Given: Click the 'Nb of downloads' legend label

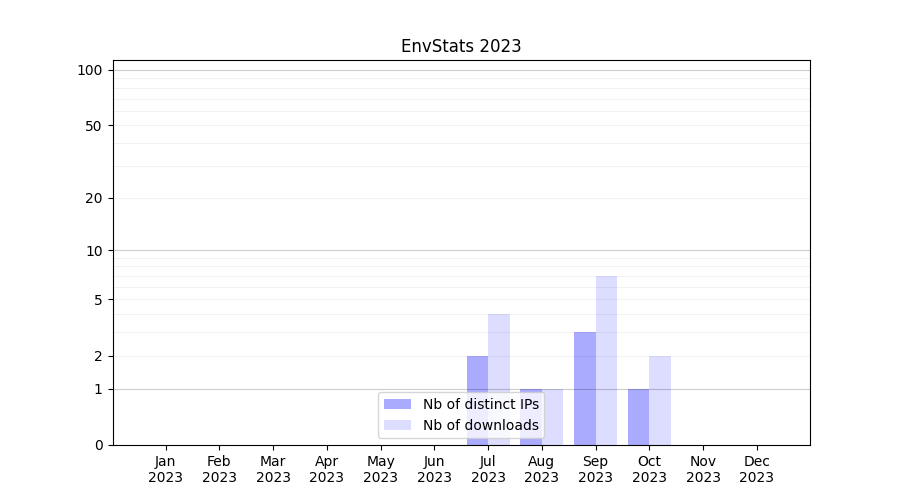Looking at the screenshot, I should pyautogui.click(x=480, y=425).
